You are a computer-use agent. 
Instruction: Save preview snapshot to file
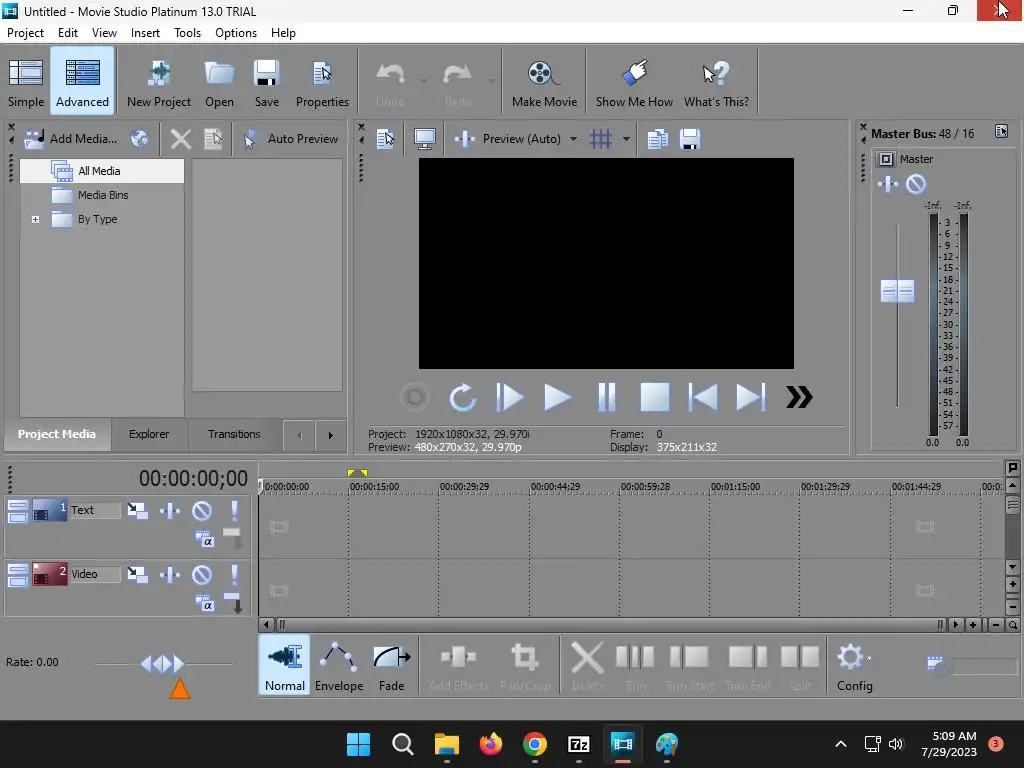pyautogui.click(x=690, y=138)
